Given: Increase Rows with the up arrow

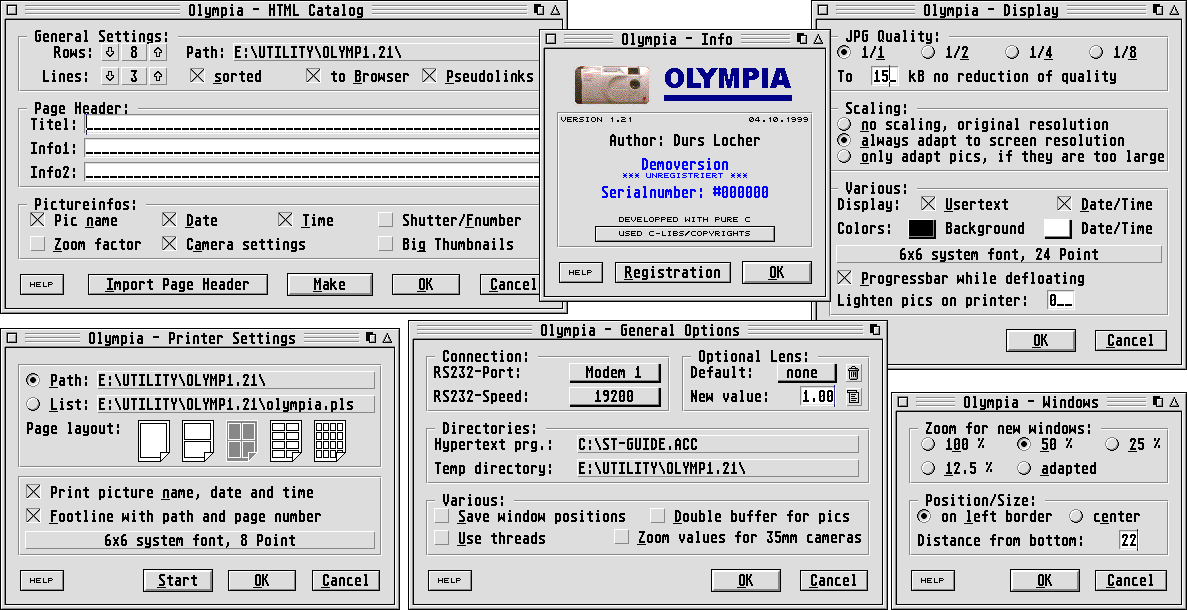Looking at the screenshot, I should 157,52.
